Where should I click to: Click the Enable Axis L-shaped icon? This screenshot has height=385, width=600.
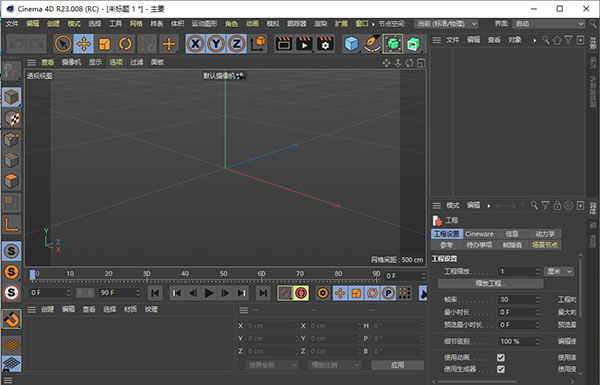click(x=11, y=224)
